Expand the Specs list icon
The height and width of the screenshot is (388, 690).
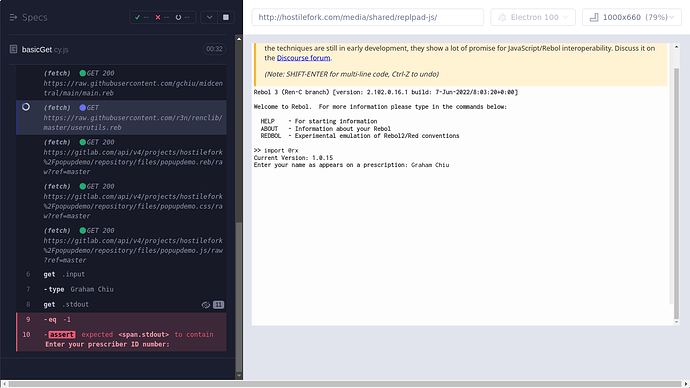pyautogui.click(x=13, y=17)
